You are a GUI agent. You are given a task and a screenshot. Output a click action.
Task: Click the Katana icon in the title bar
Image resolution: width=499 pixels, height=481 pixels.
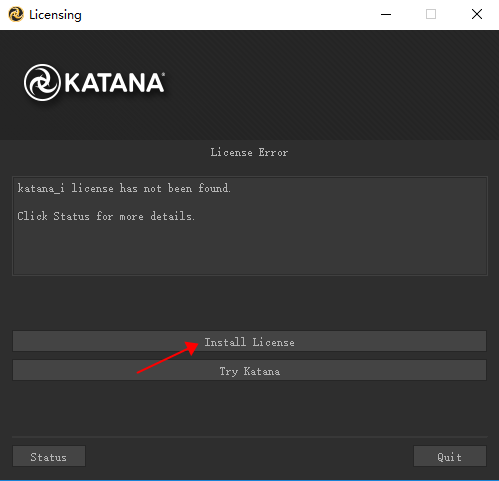tap(16, 14)
